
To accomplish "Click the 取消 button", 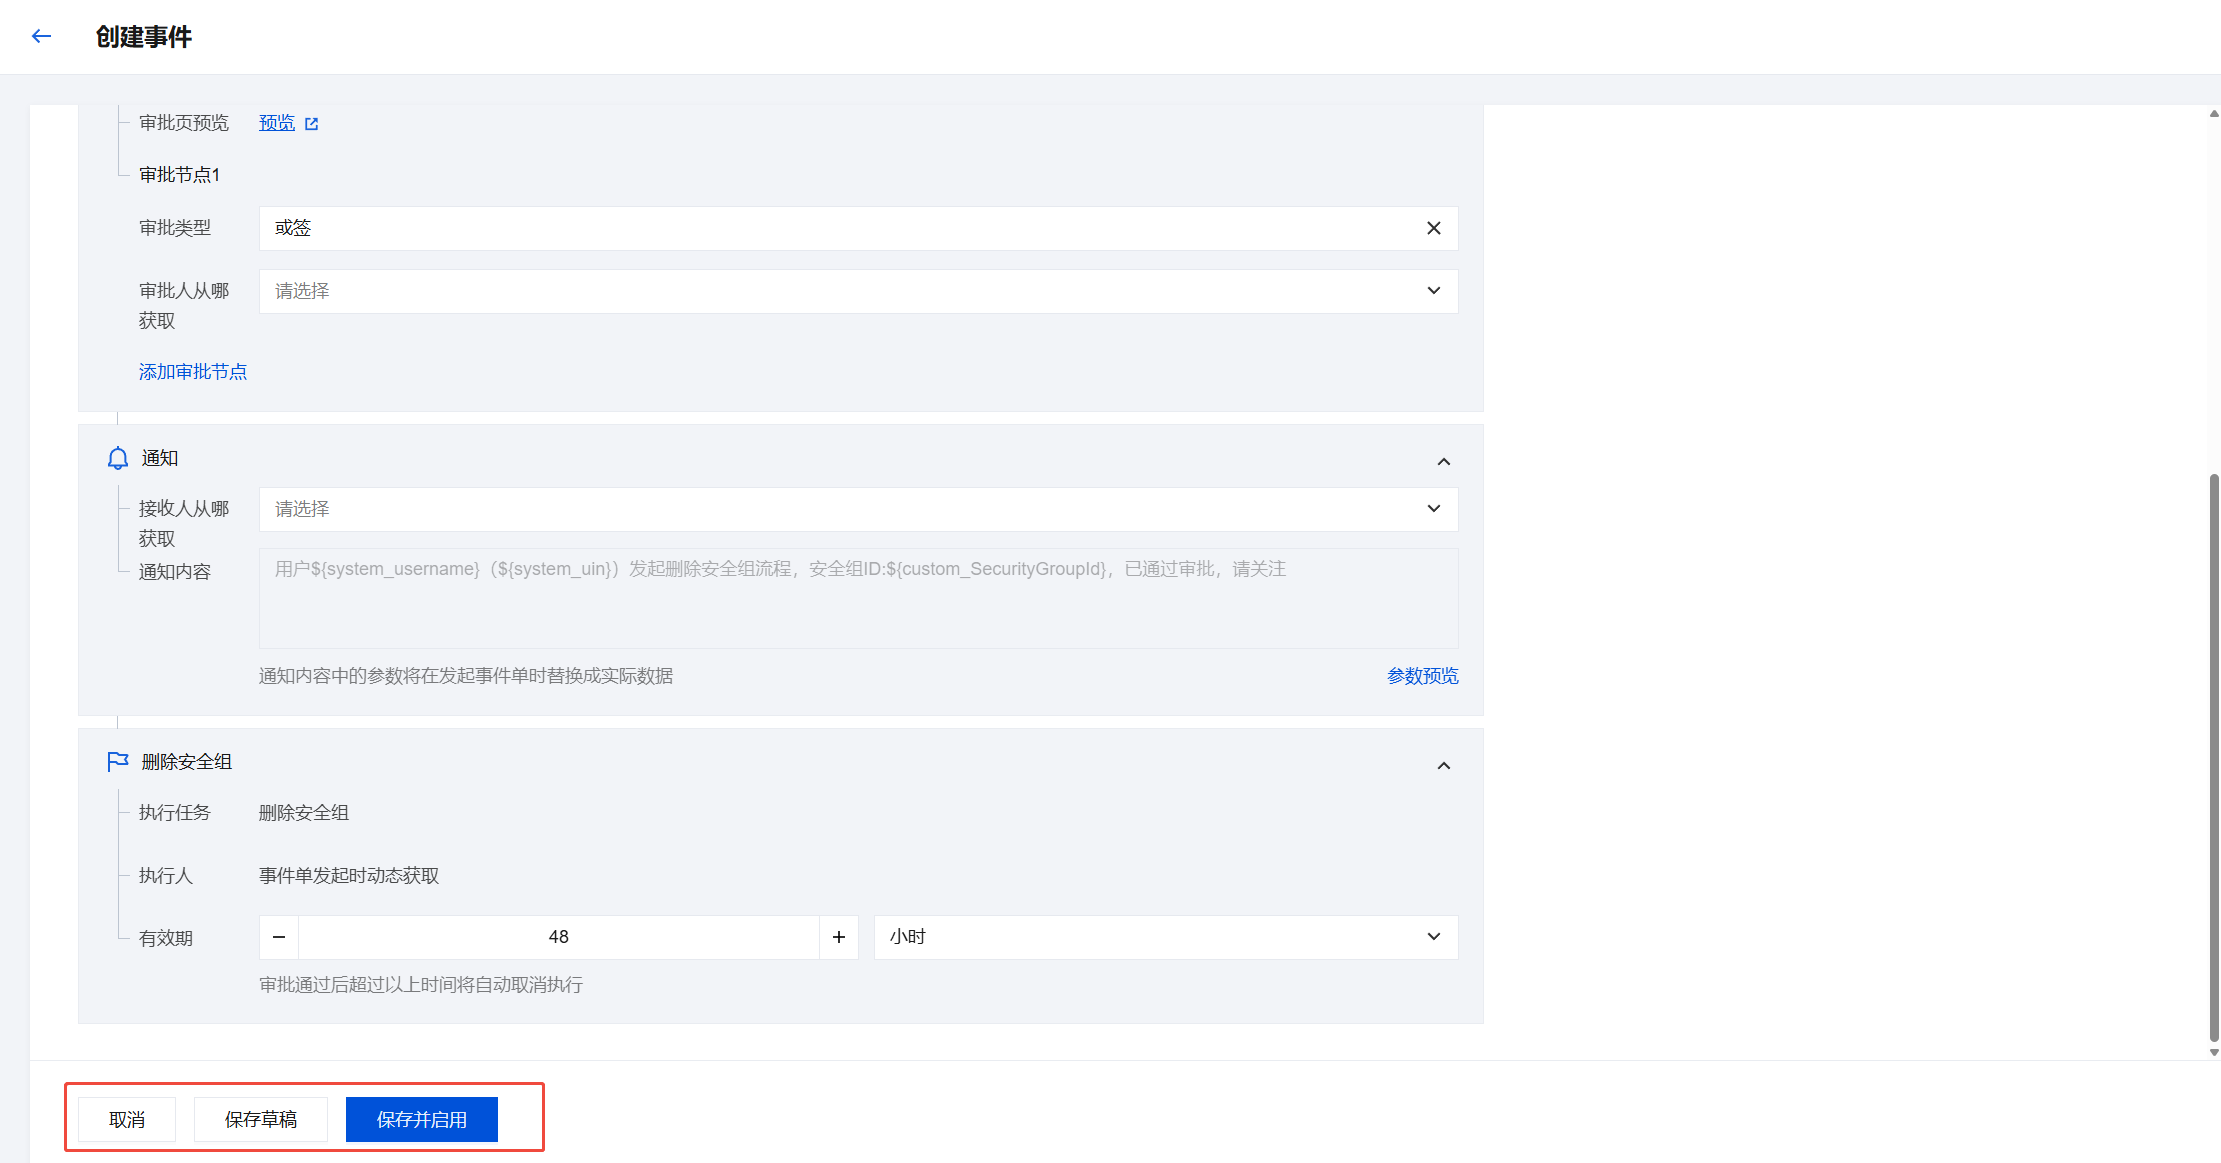I will [127, 1119].
